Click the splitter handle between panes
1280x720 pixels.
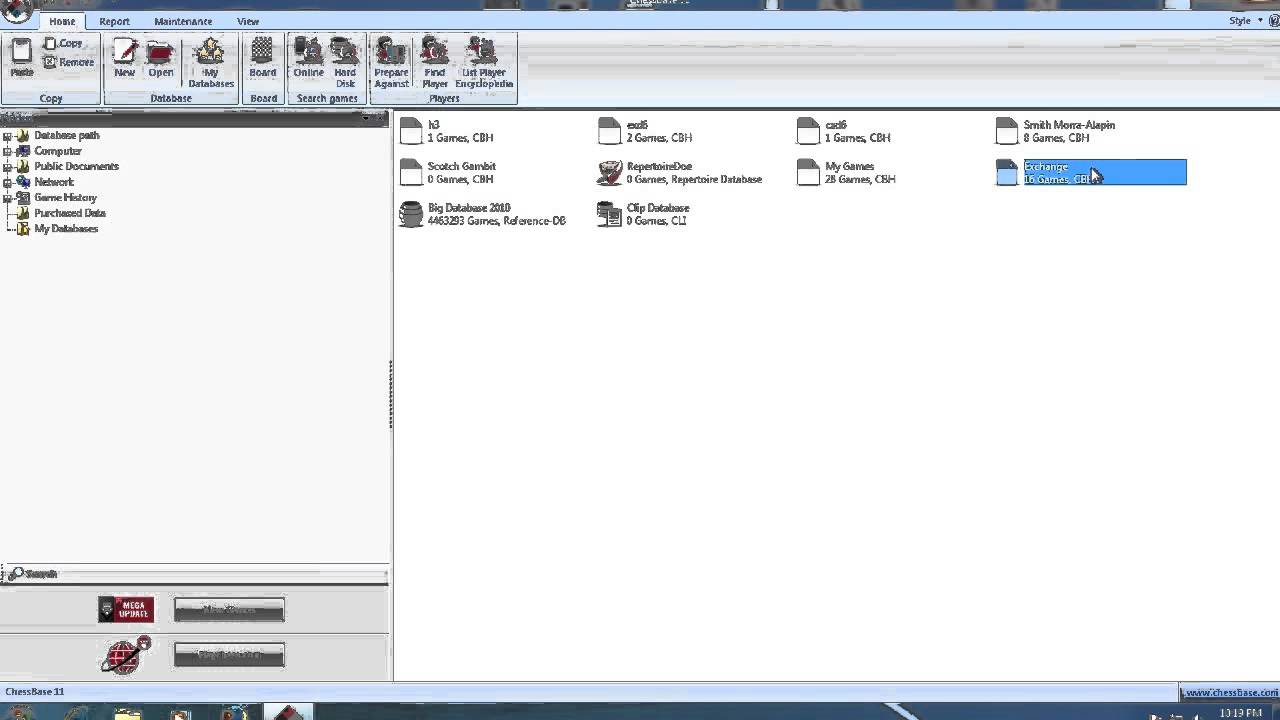[391, 395]
